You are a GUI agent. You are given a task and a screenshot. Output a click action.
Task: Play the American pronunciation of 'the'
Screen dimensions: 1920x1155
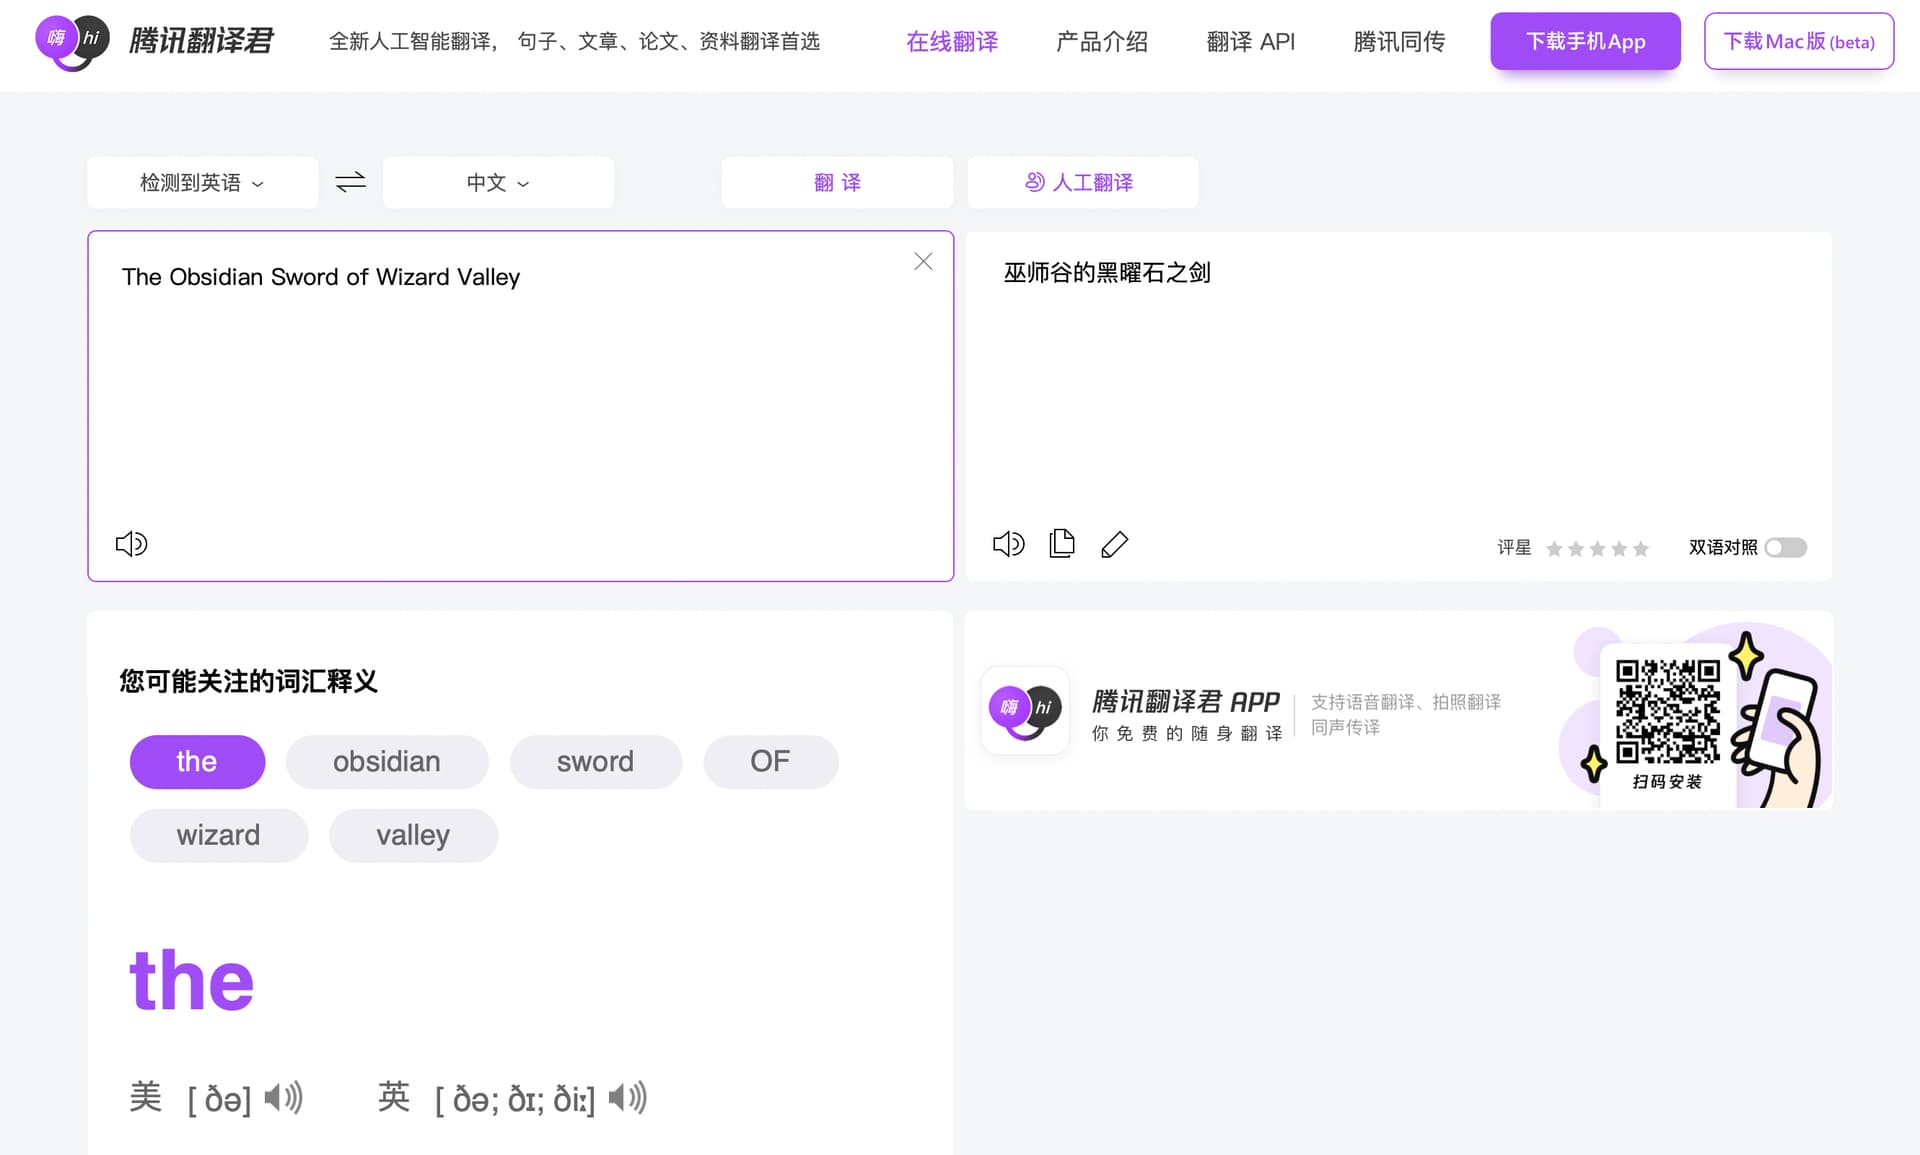[281, 1097]
